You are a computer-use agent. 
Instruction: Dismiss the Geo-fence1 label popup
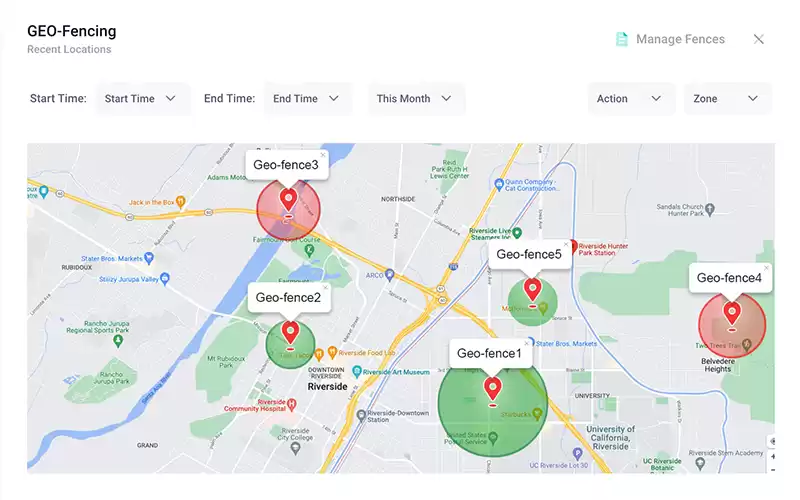(527, 343)
